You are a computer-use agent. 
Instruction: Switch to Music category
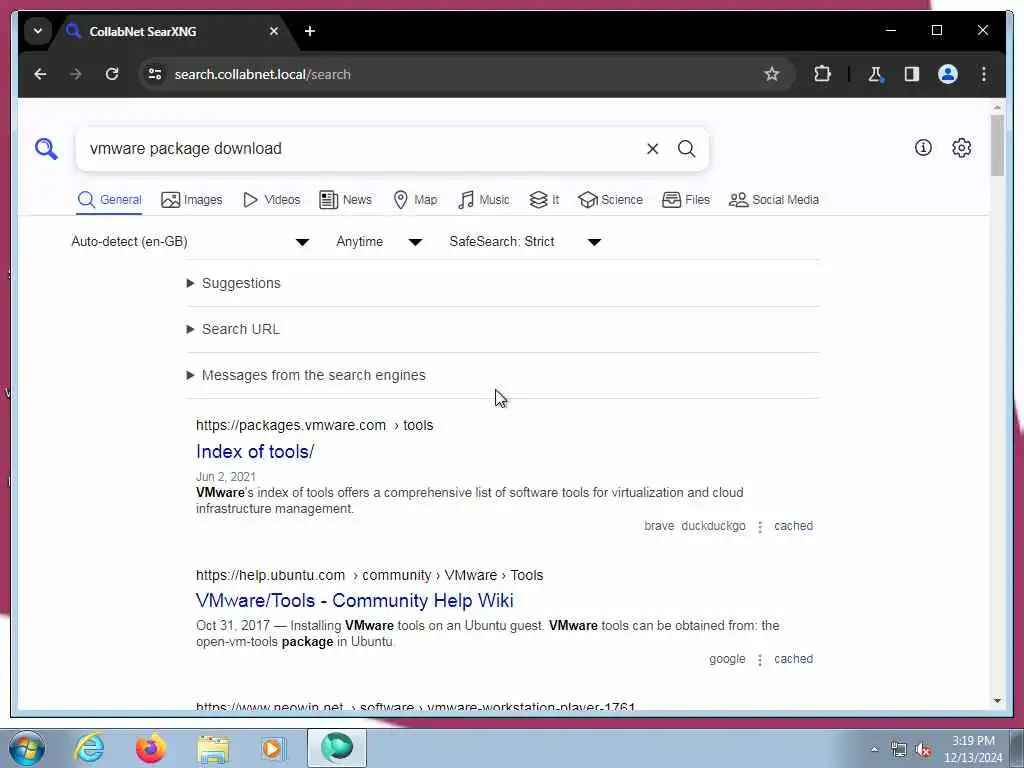coord(483,200)
